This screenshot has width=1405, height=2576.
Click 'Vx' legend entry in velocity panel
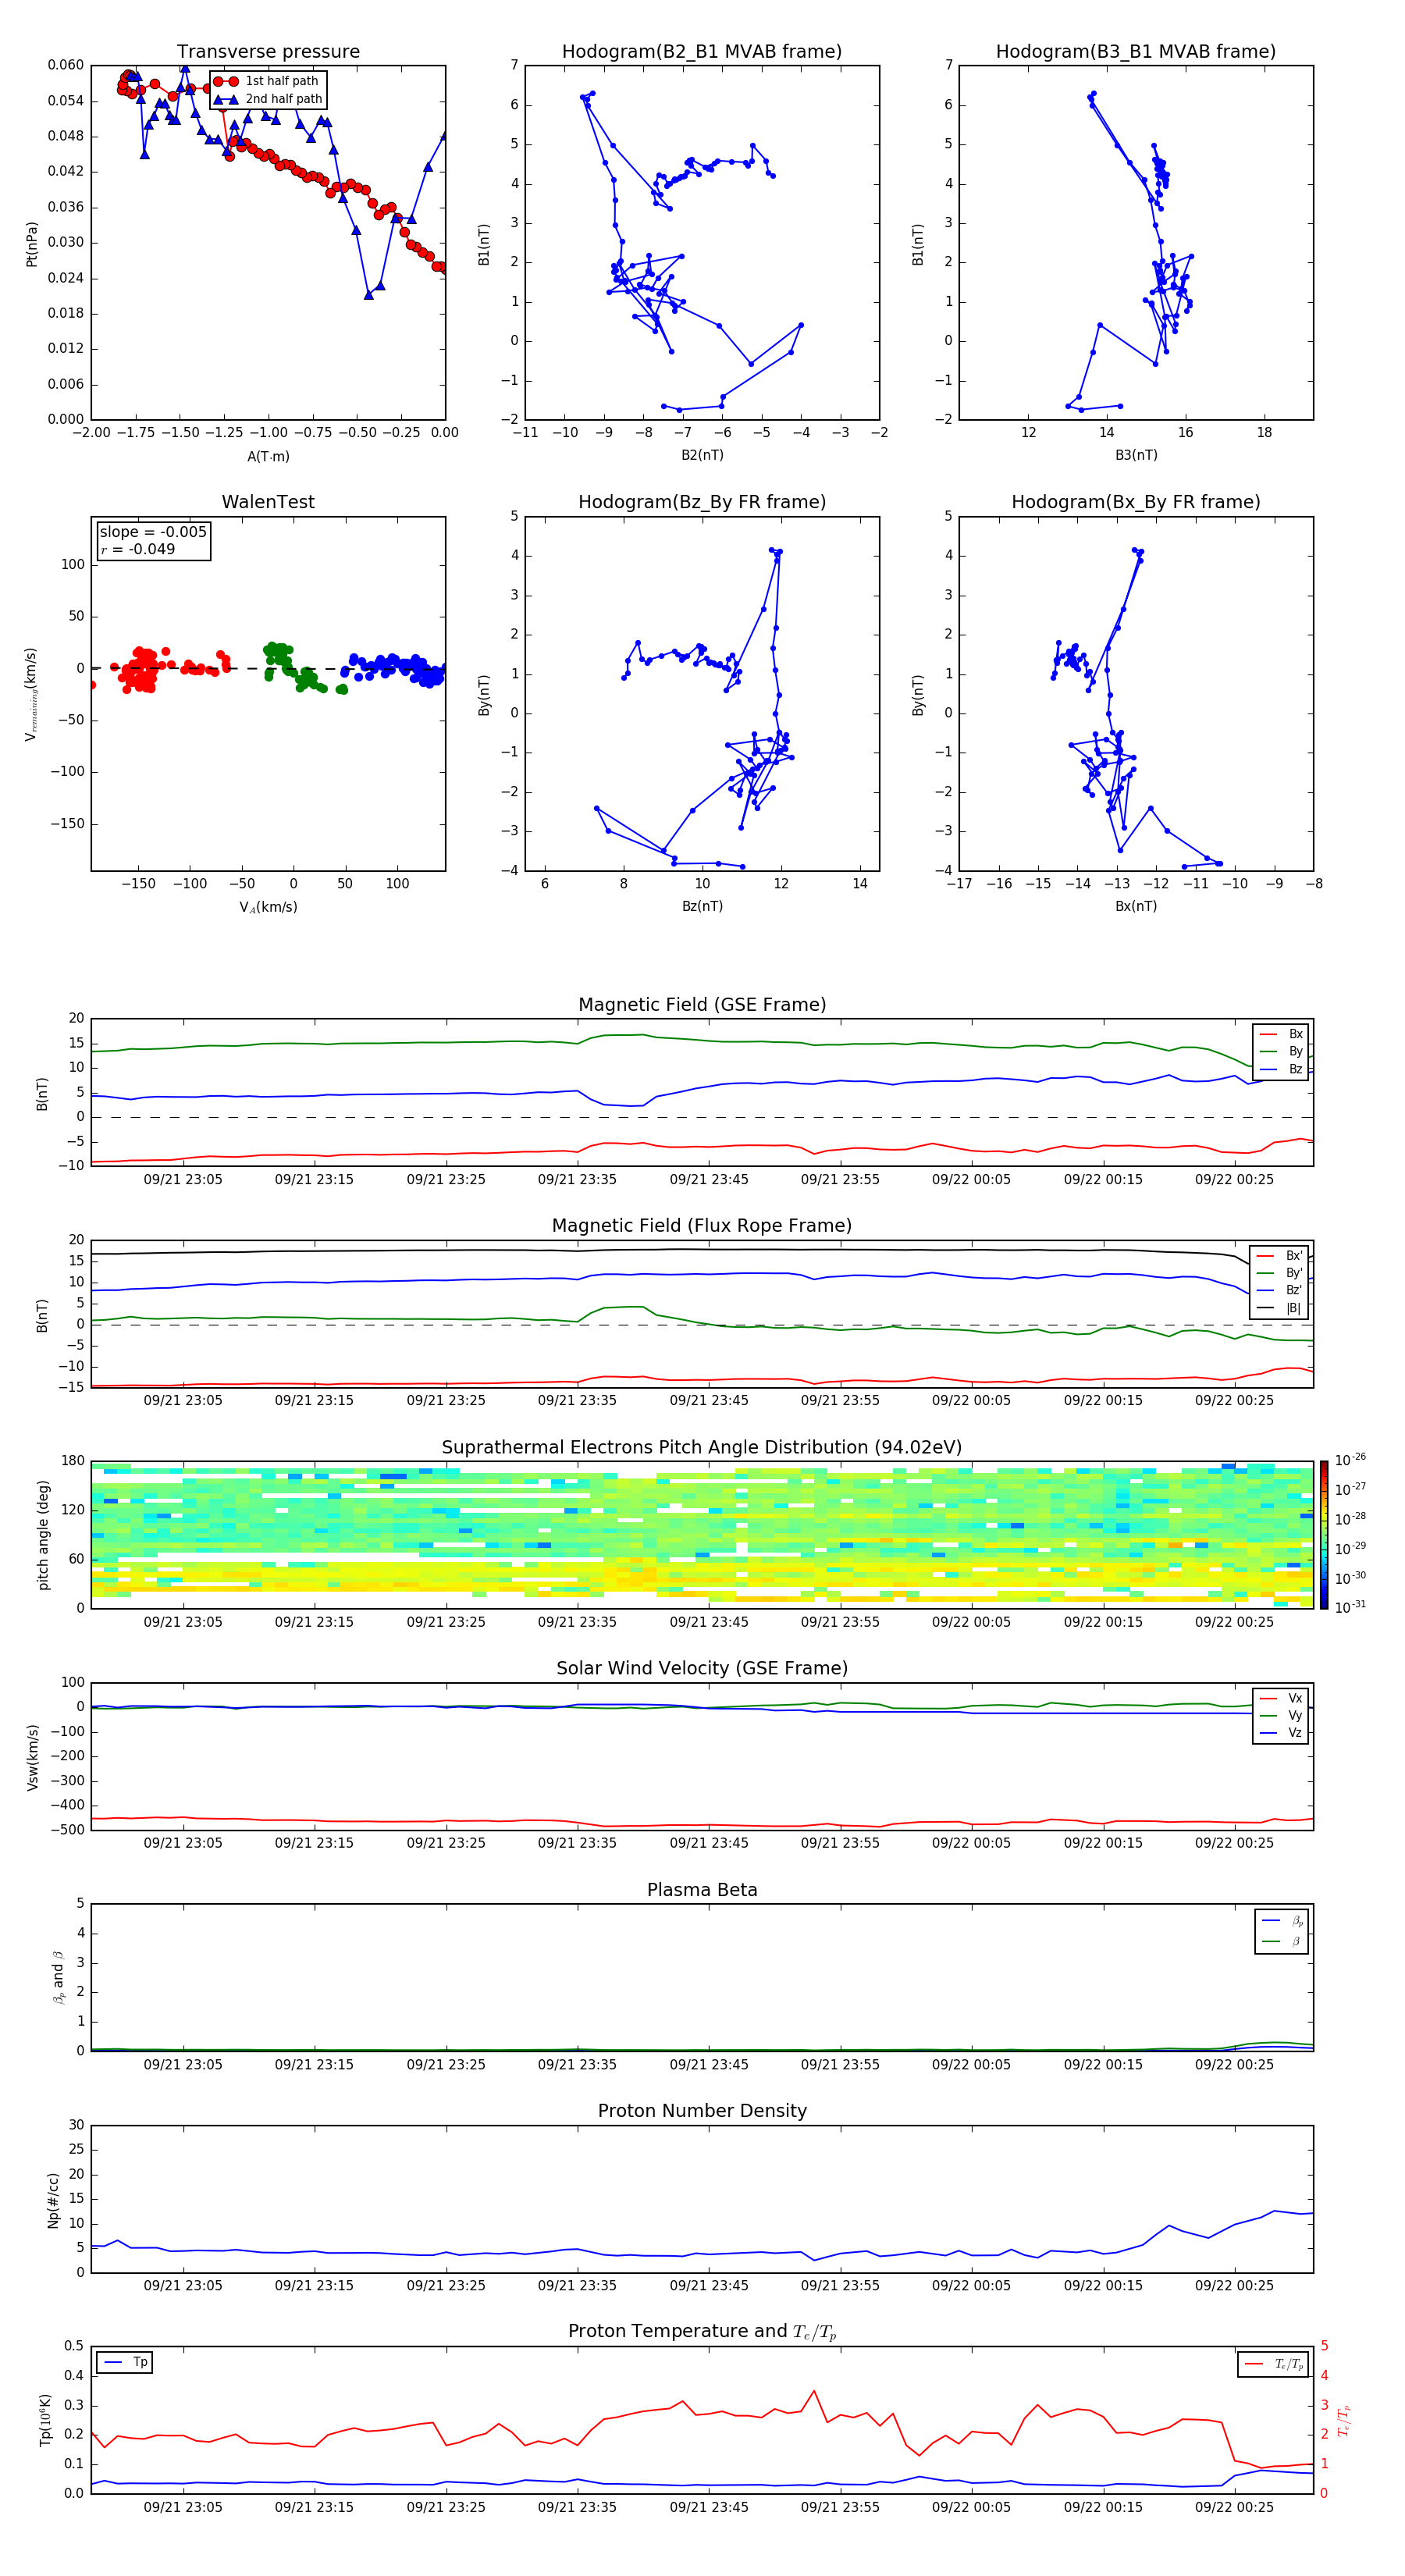click(x=1282, y=1698)
